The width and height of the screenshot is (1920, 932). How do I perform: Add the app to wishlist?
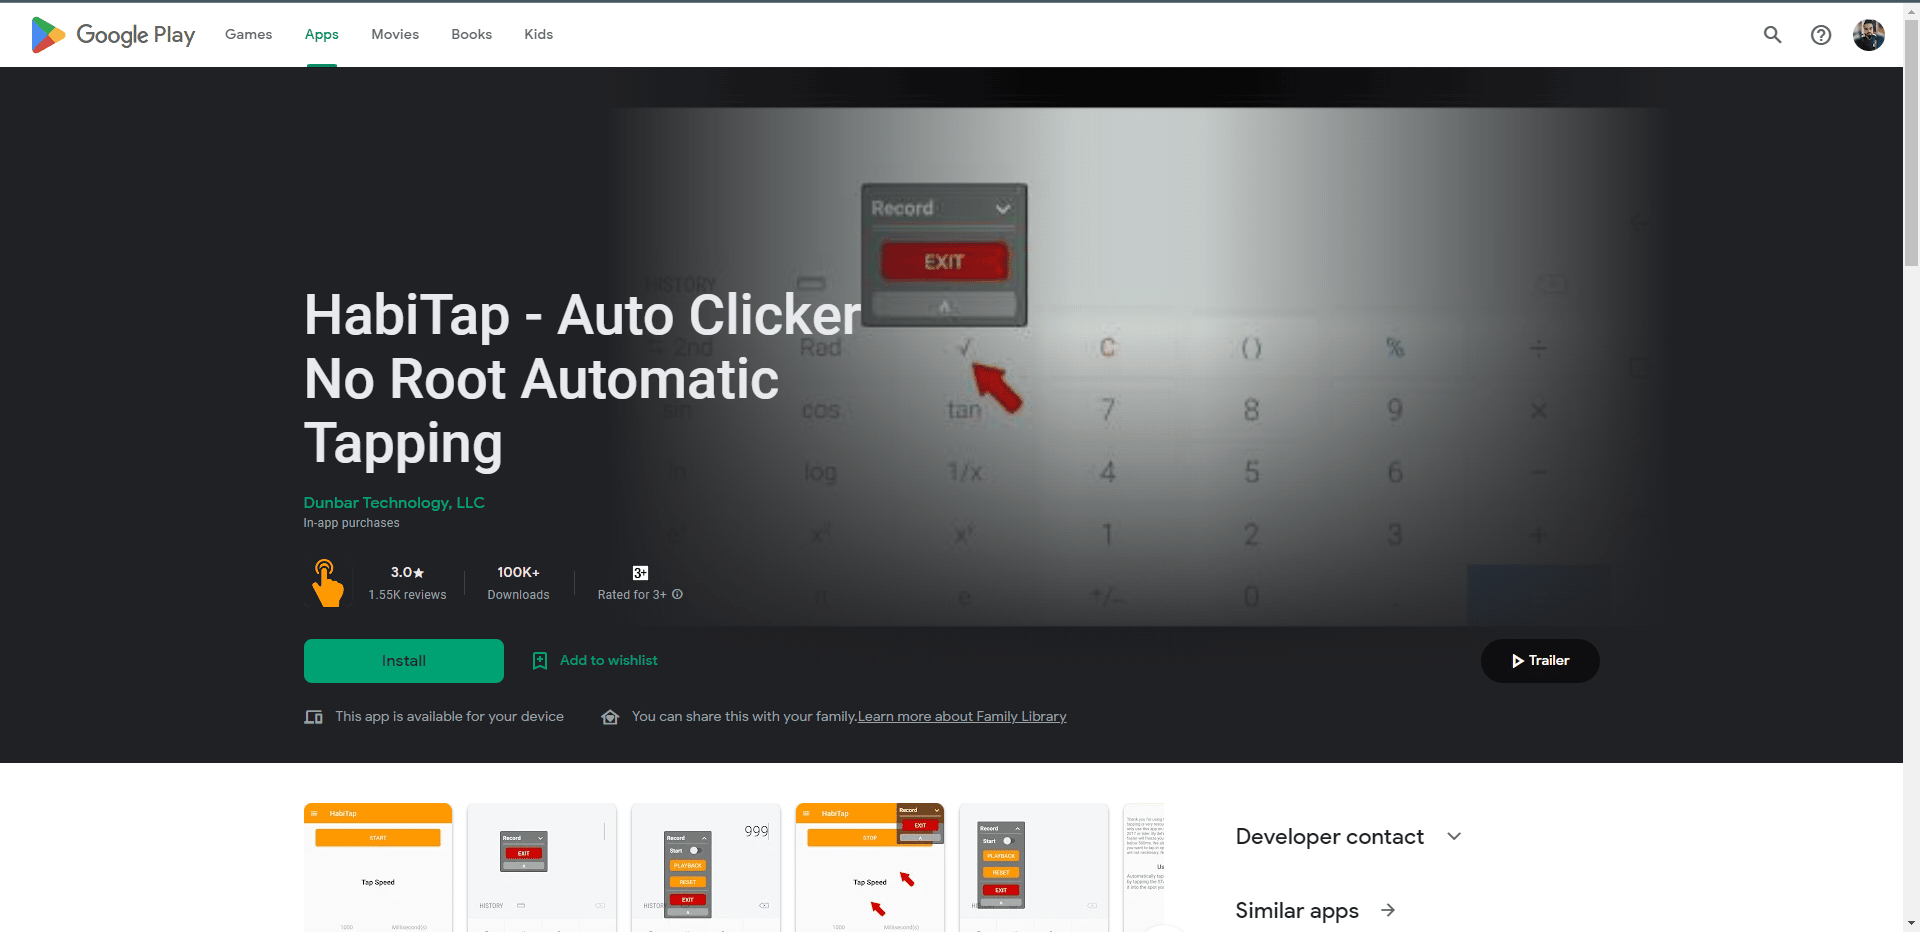pyautogui.click(x=595, y=661)
